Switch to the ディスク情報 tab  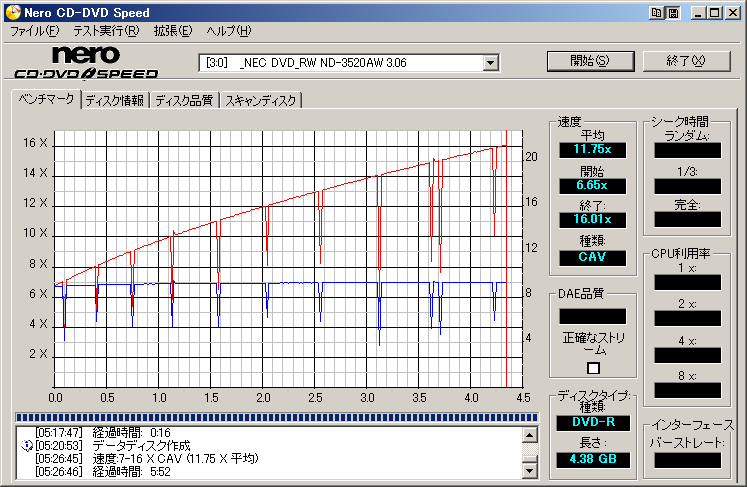click(114, 101)
